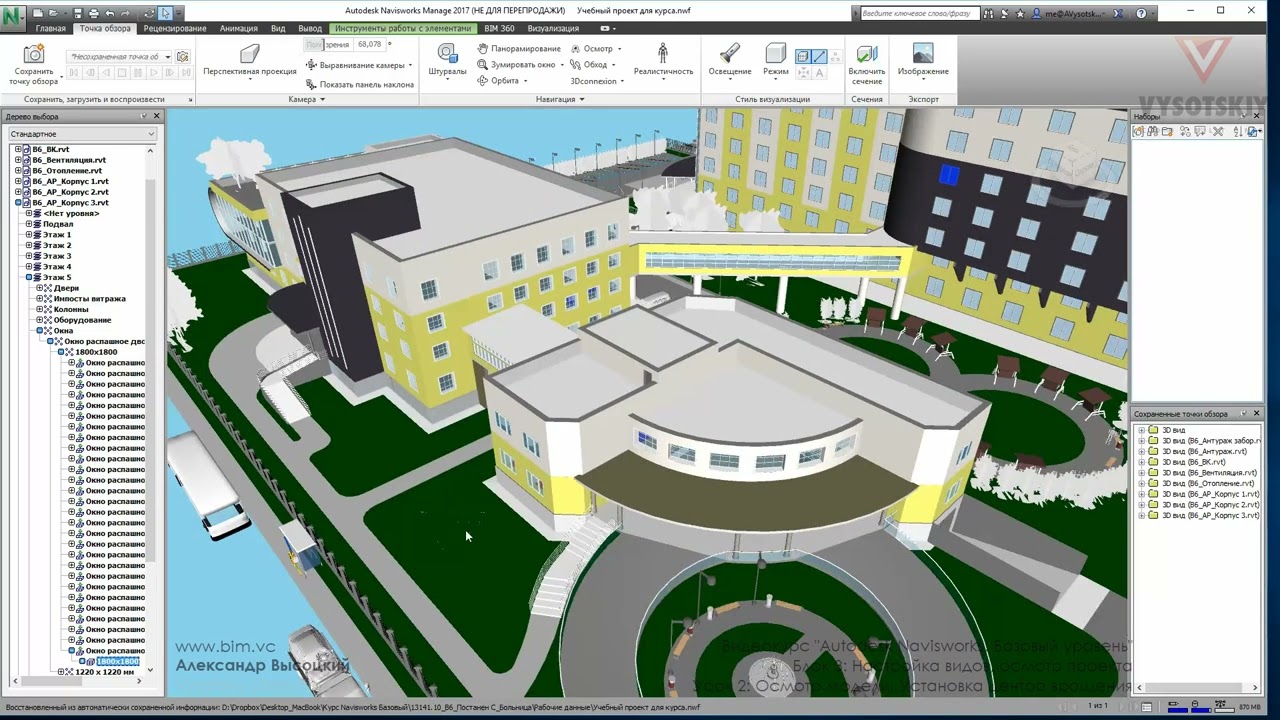Viewport: 1280px width, 720px height.
Task: Toggle the lines display button in Стиль визуализации
Action: (819, 57)
